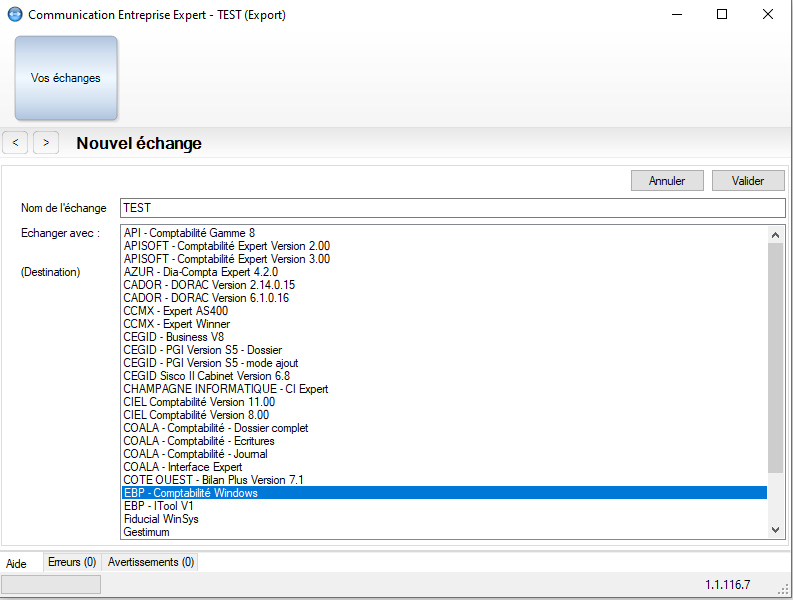Click the Annuler button
Image resolution: width=793 pixels, height=600 pixels.
667,181
